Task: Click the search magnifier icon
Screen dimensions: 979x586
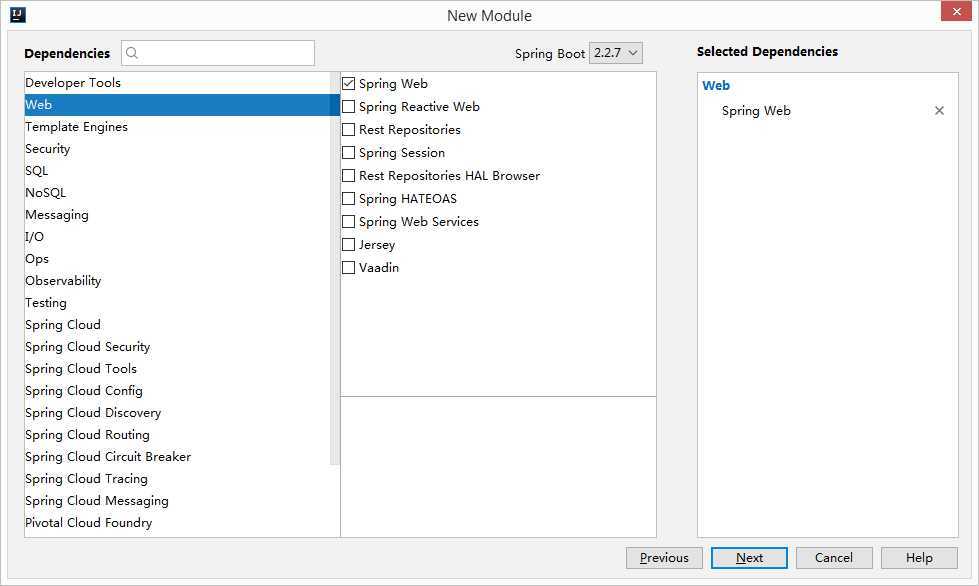Action: pos(132,53)
